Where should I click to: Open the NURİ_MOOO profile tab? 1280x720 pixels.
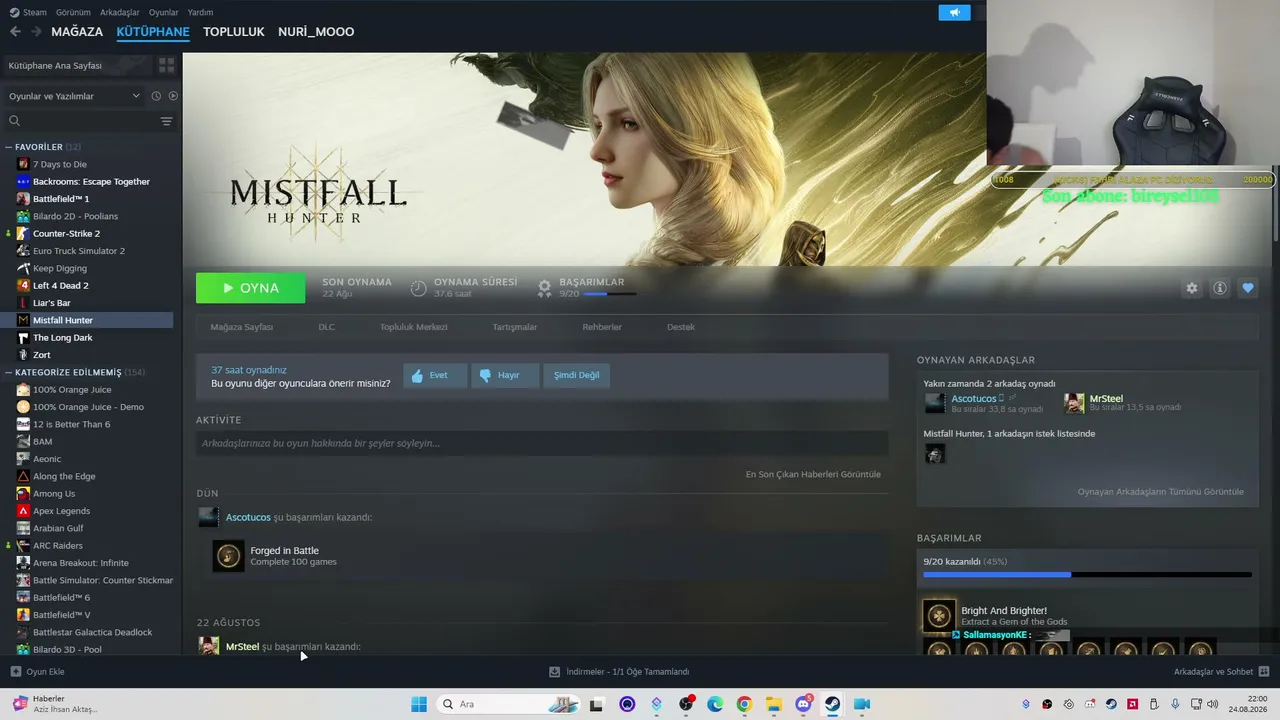[316, 32]
